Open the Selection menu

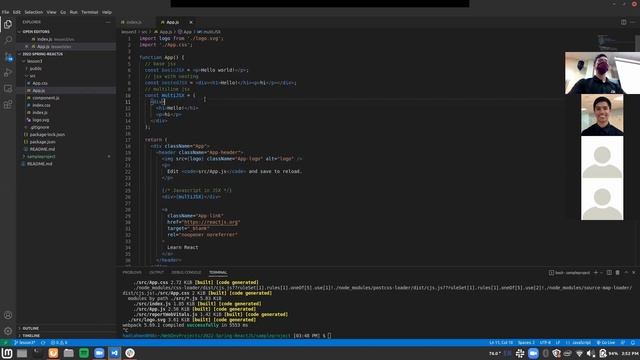(x=33, y=12)
